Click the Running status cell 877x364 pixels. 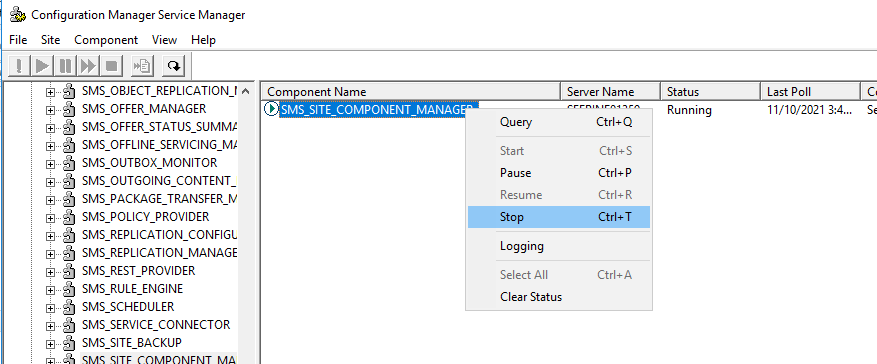pos(689,110)
